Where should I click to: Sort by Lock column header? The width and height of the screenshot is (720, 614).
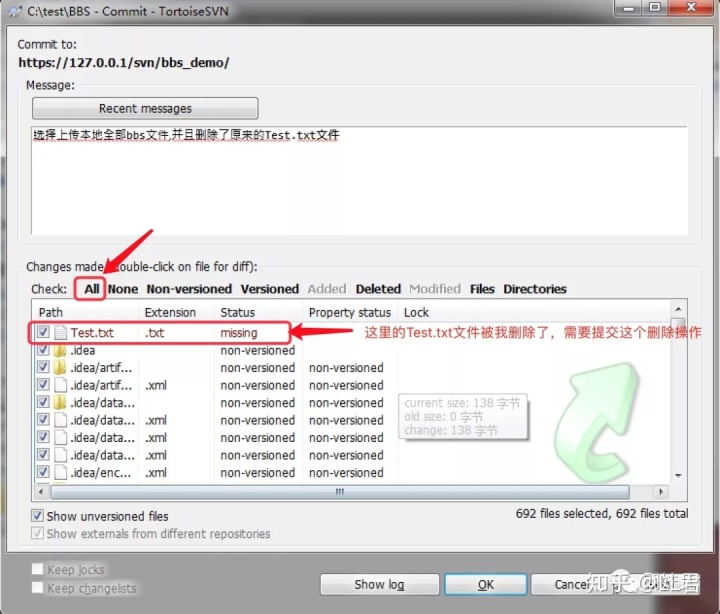416,312
